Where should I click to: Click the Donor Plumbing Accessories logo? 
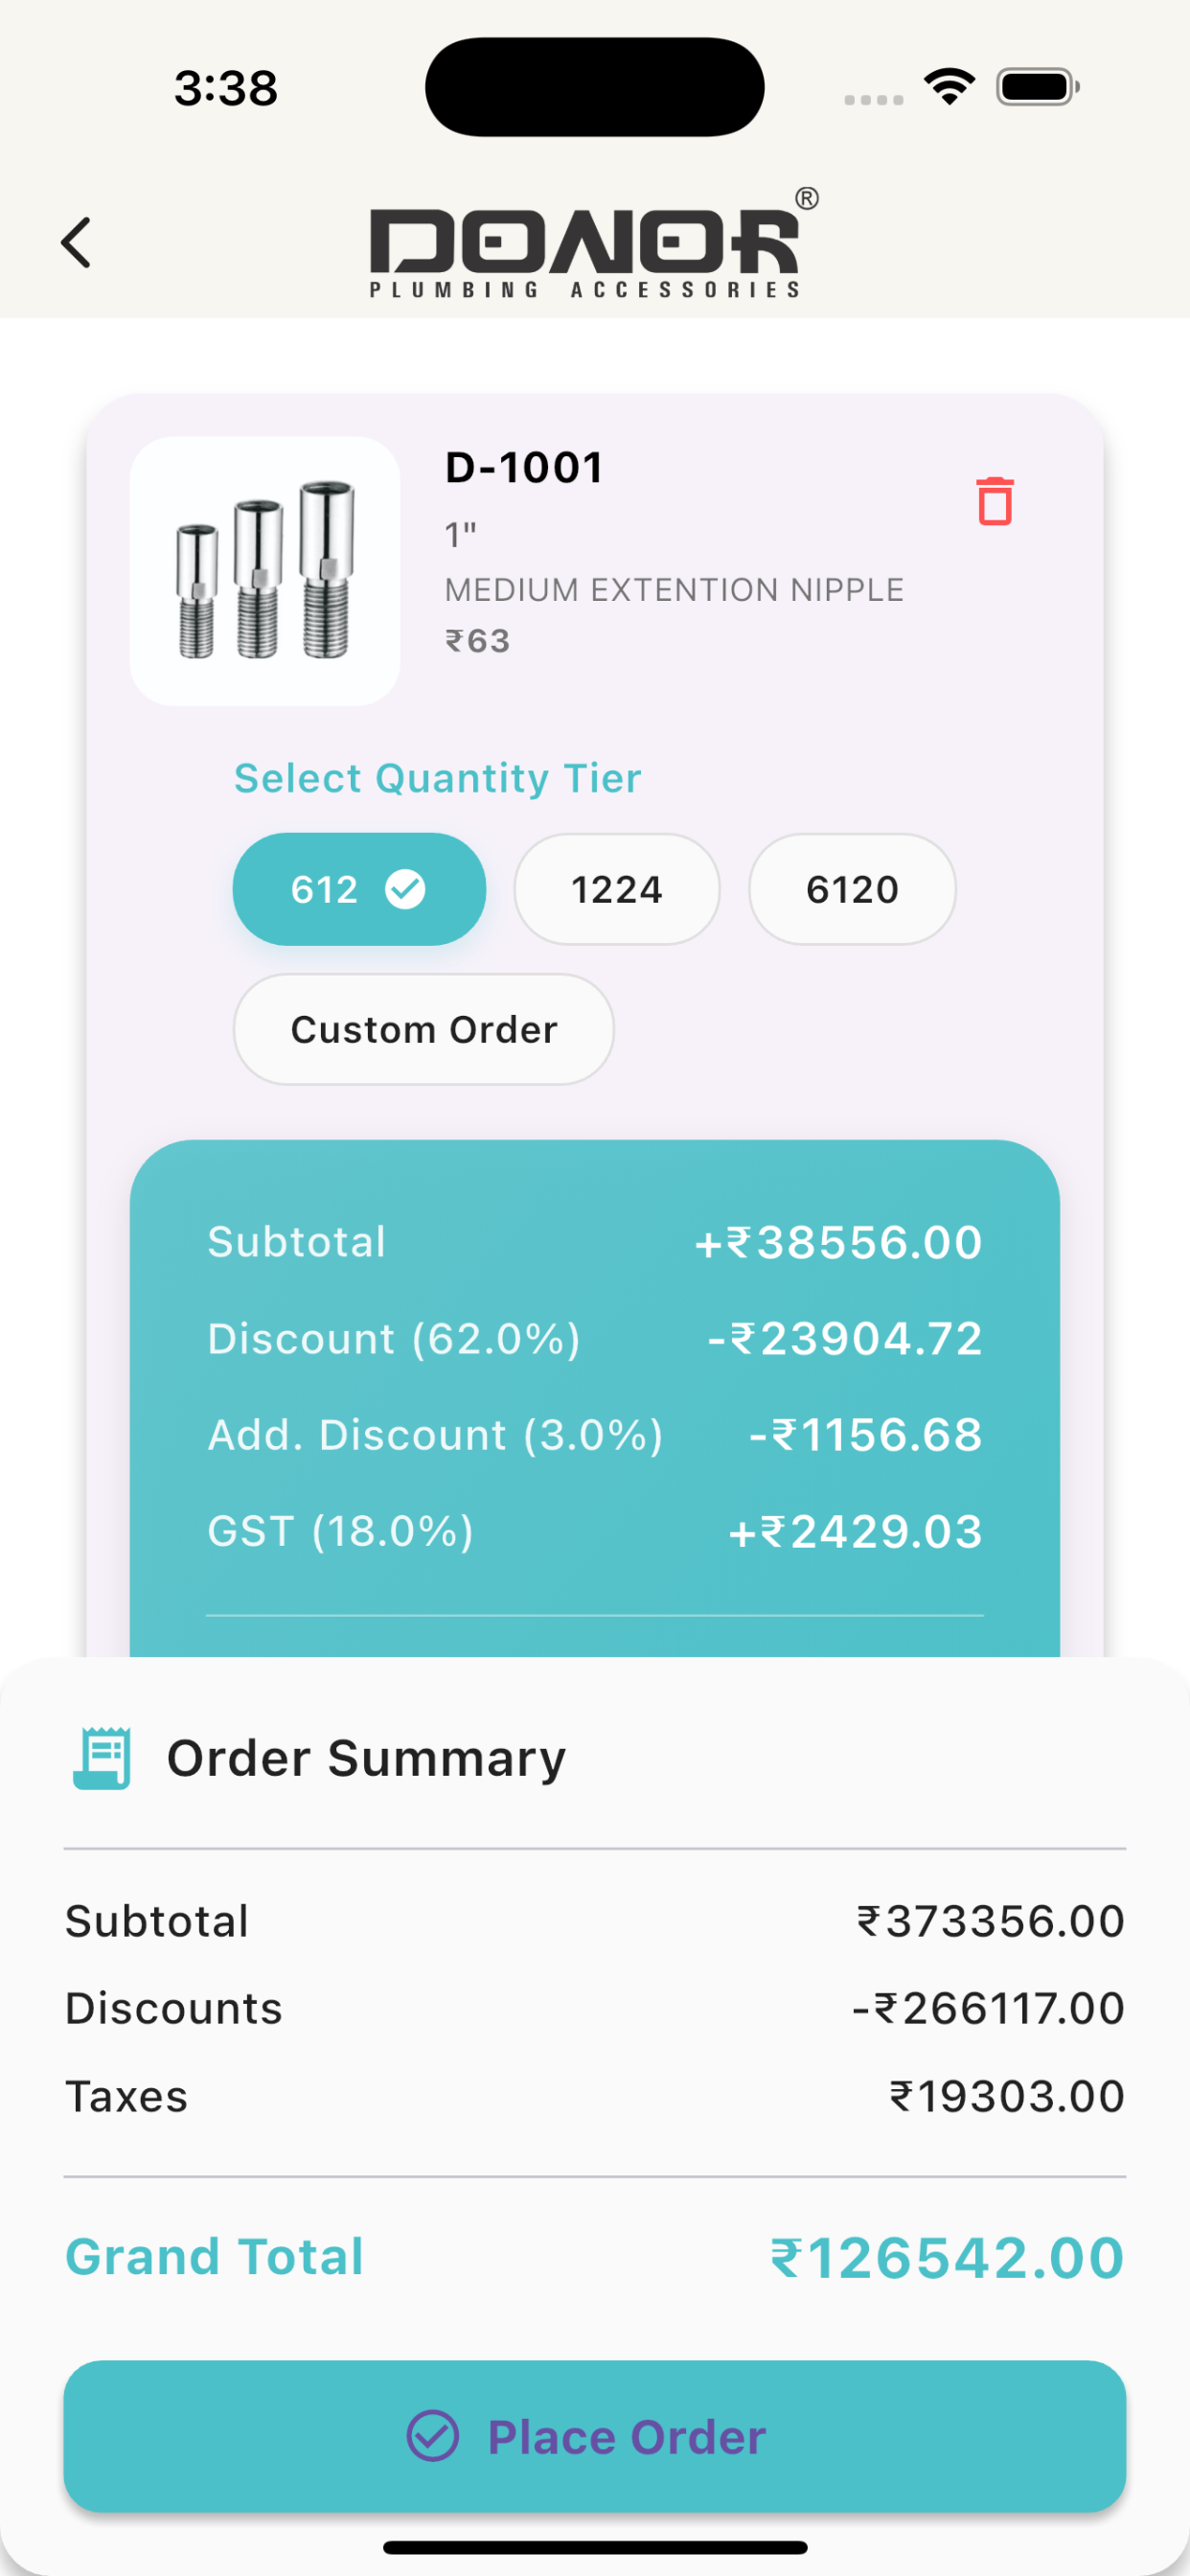coord(594,243)
